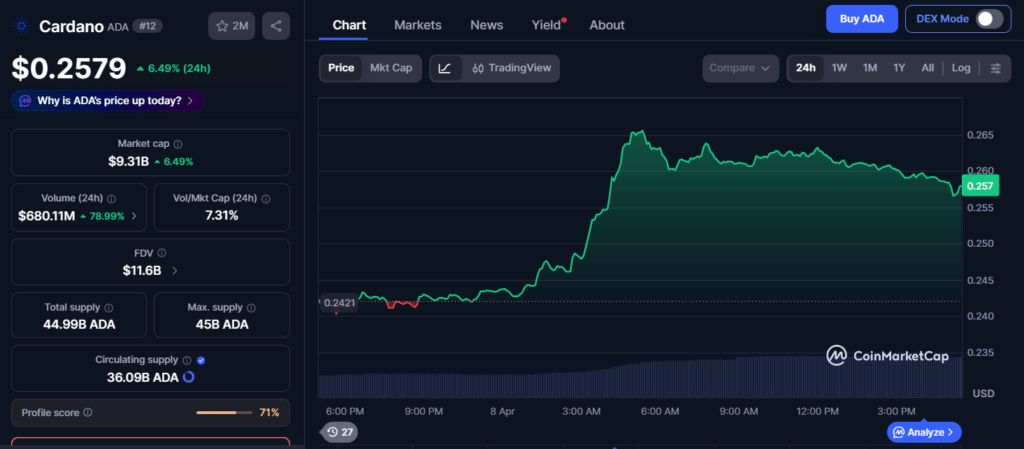
Task: Click the Buy ADA button
Action: tap(861, 19)
